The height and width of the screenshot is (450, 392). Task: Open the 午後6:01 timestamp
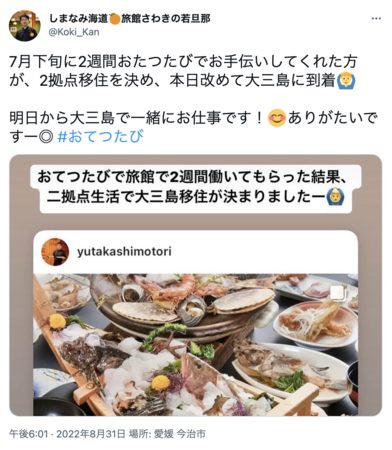[x=29, y=434]
